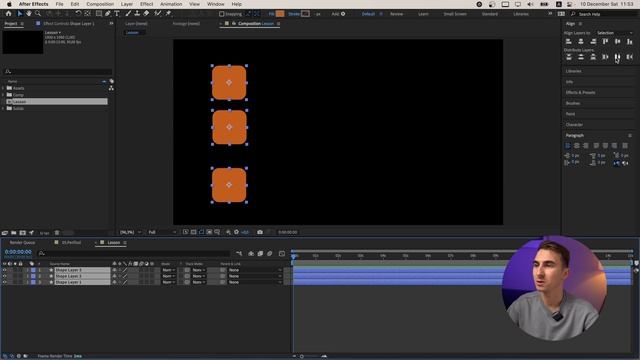This screenshot has height=360, width=640.
Task: Click the timeline zoom slider
Action: tap(302, 356)
